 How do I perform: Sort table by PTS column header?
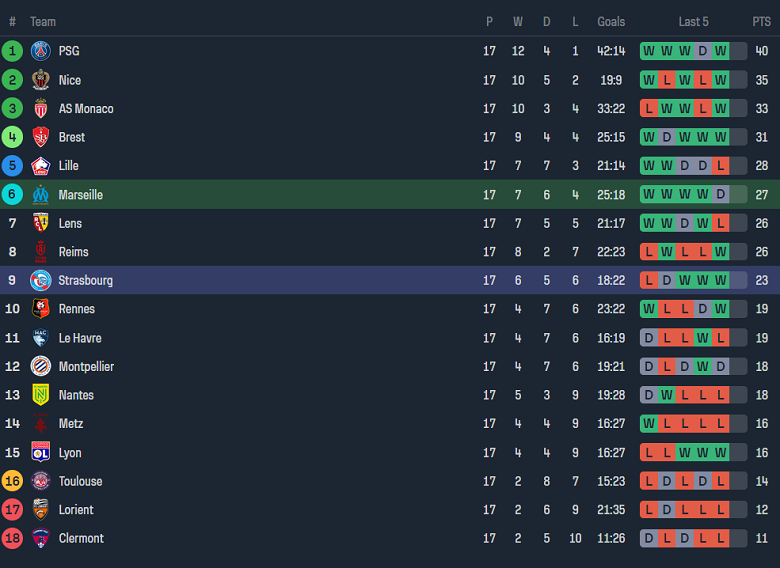pyautogui.click(x=761, y=21)
